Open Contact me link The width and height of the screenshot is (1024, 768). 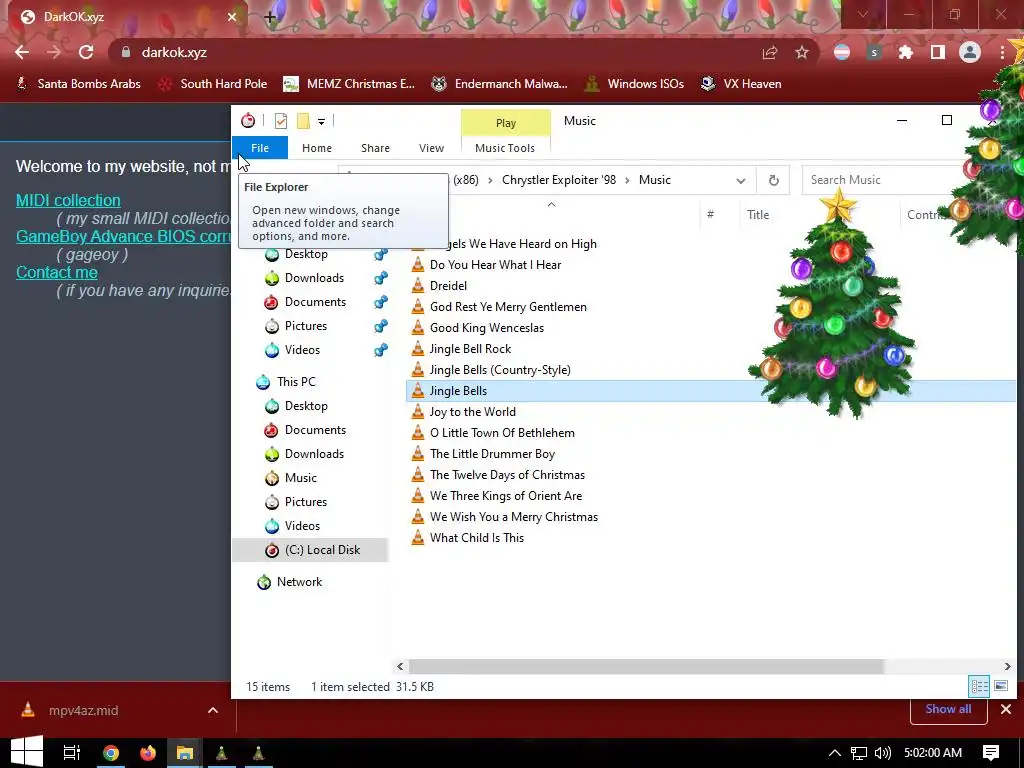pos(57,272)
